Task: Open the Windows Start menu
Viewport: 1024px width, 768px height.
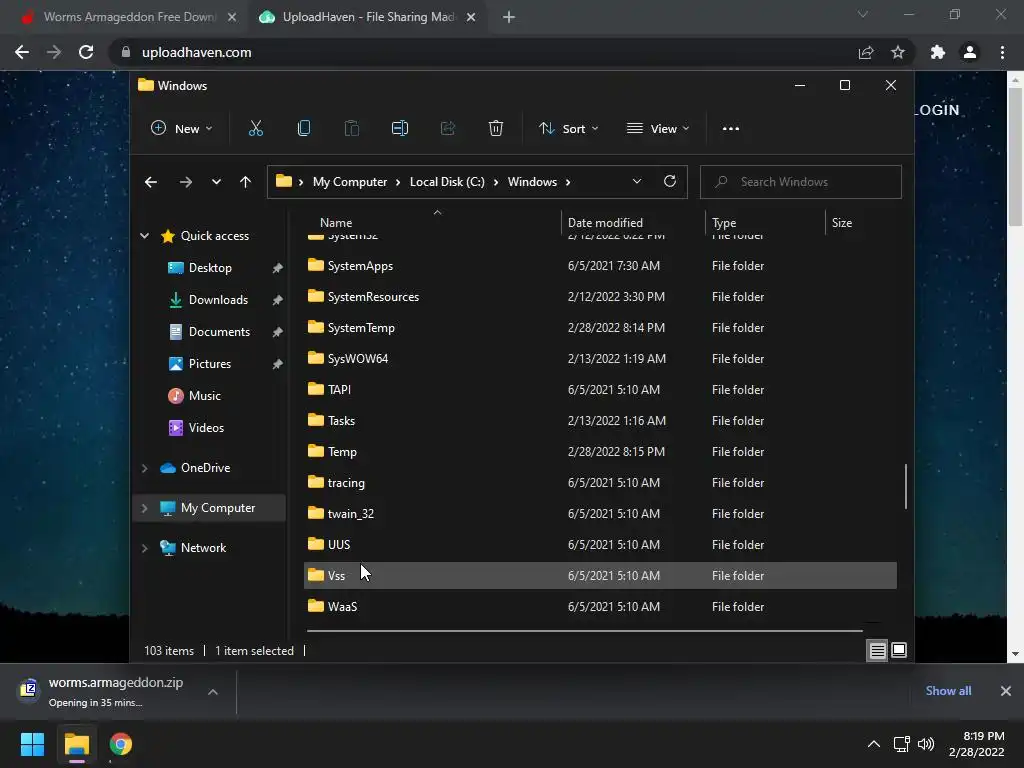Action: (32, 744)
